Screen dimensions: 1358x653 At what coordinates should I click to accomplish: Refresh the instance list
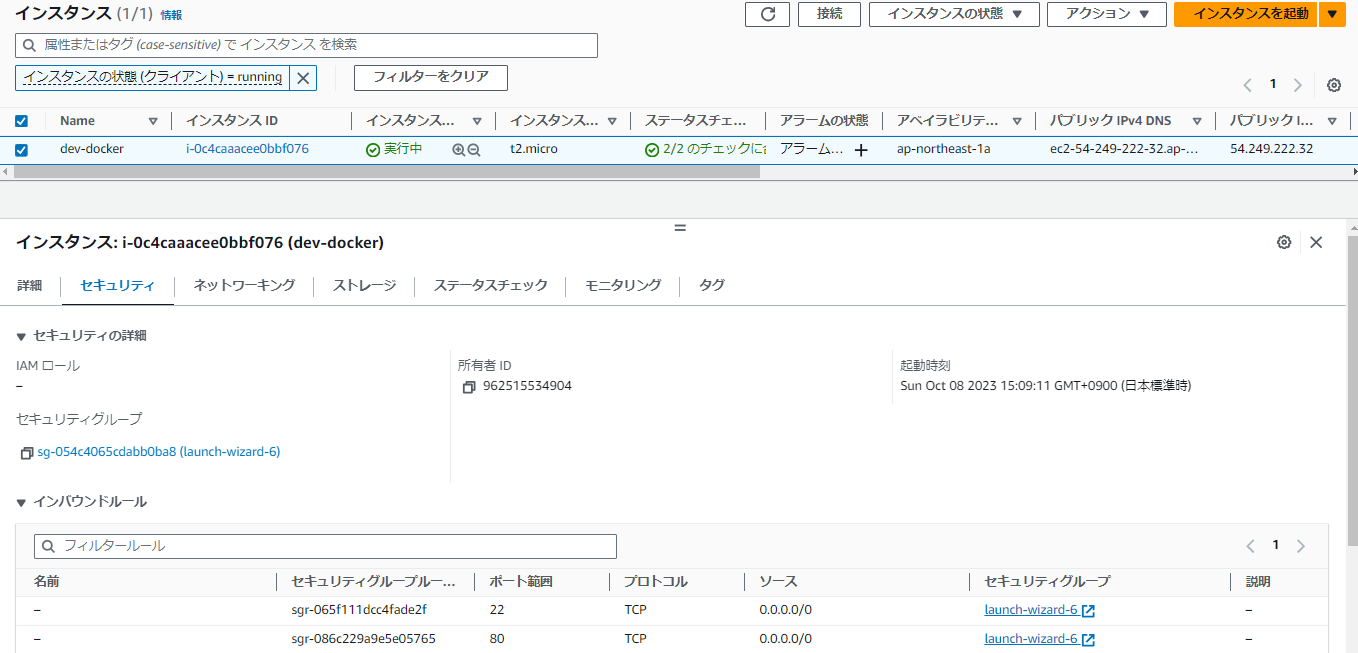(767, 14)
